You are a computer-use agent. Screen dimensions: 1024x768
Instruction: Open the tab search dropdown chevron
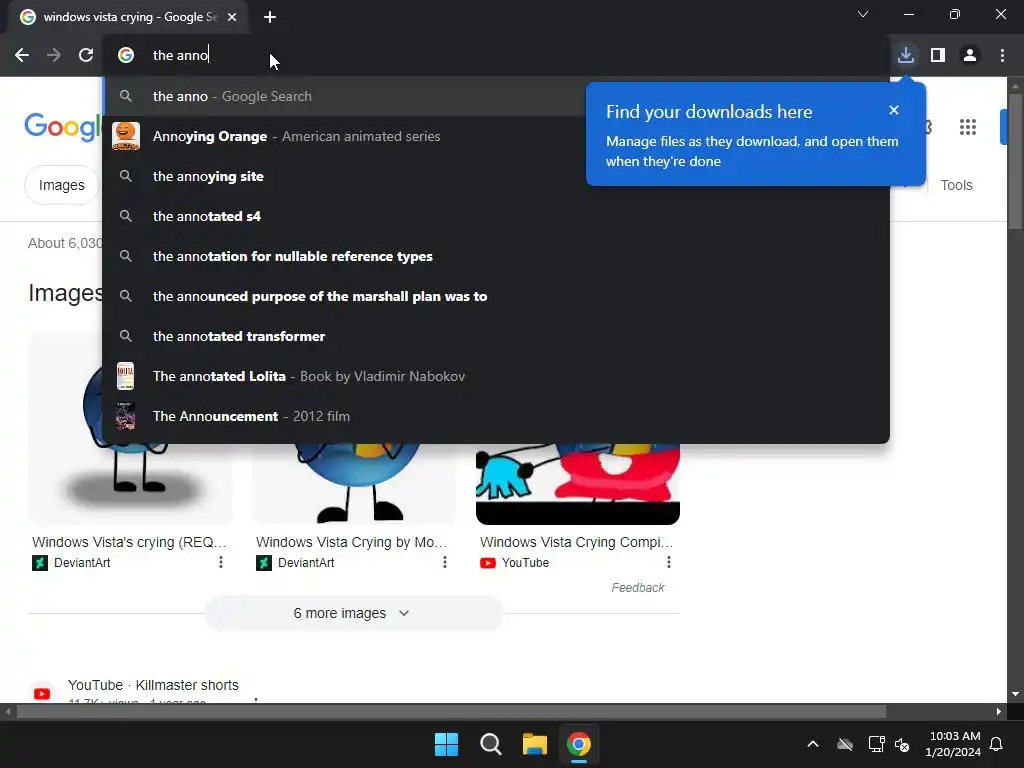click(863, 14)
